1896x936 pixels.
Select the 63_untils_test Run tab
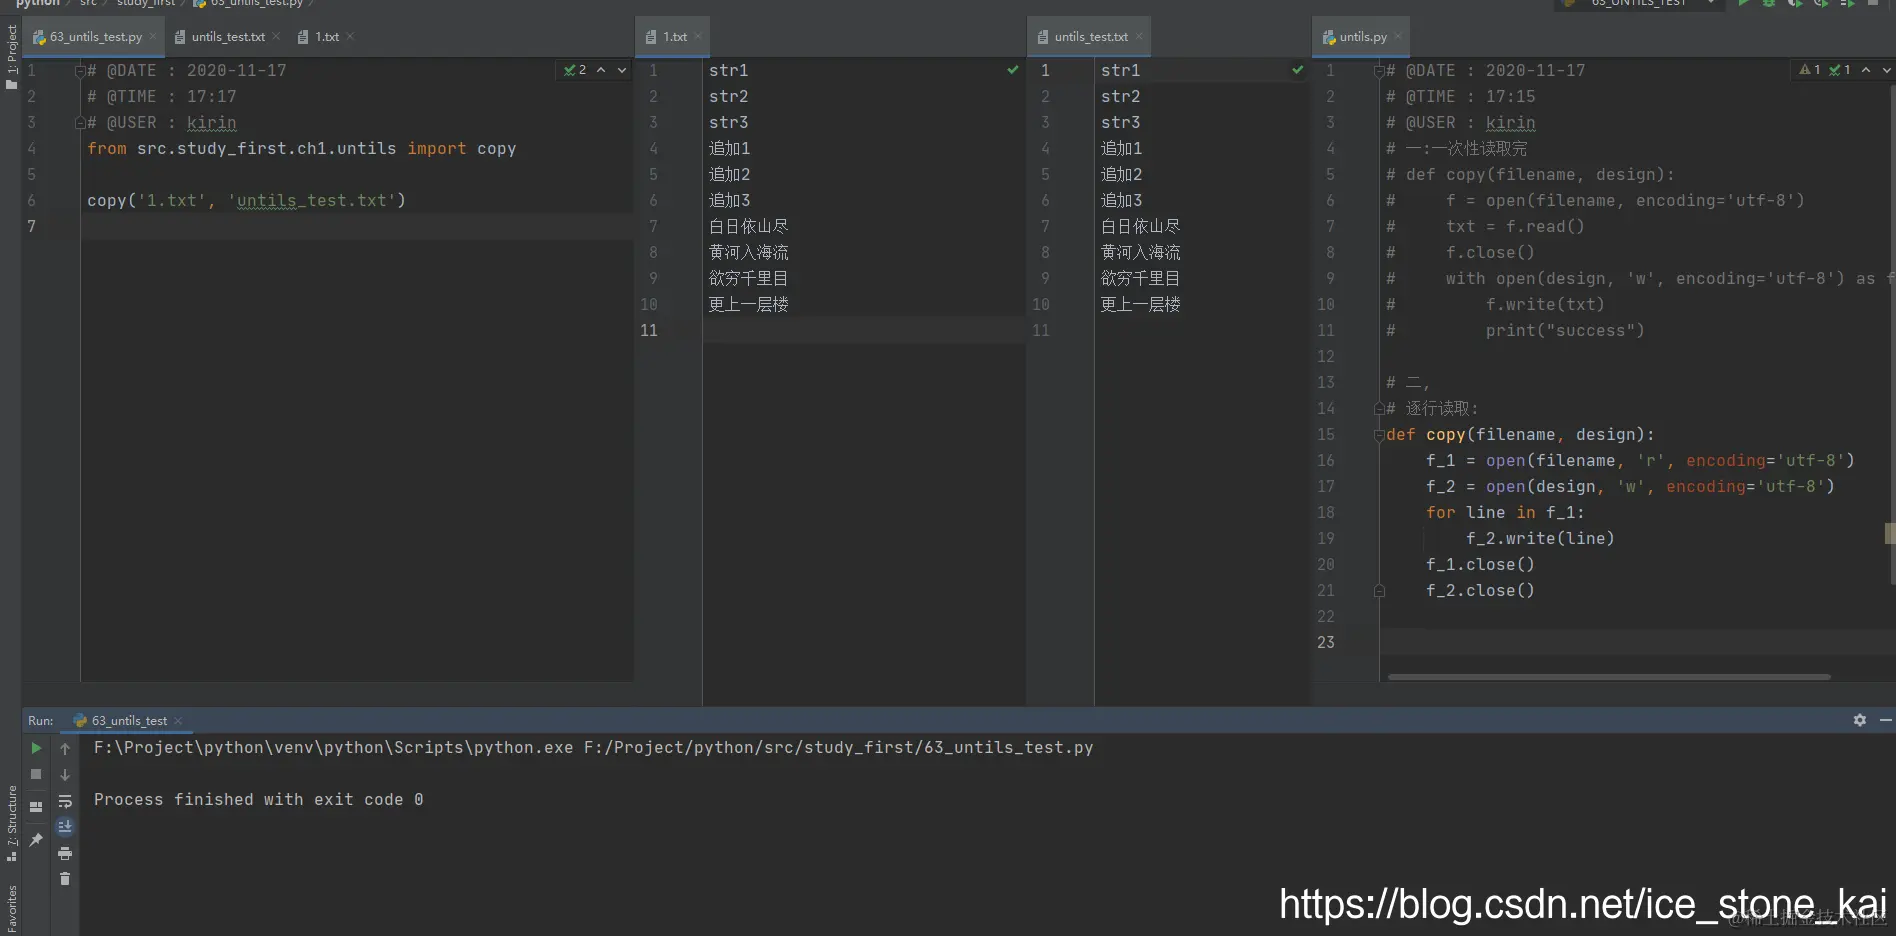129,721
